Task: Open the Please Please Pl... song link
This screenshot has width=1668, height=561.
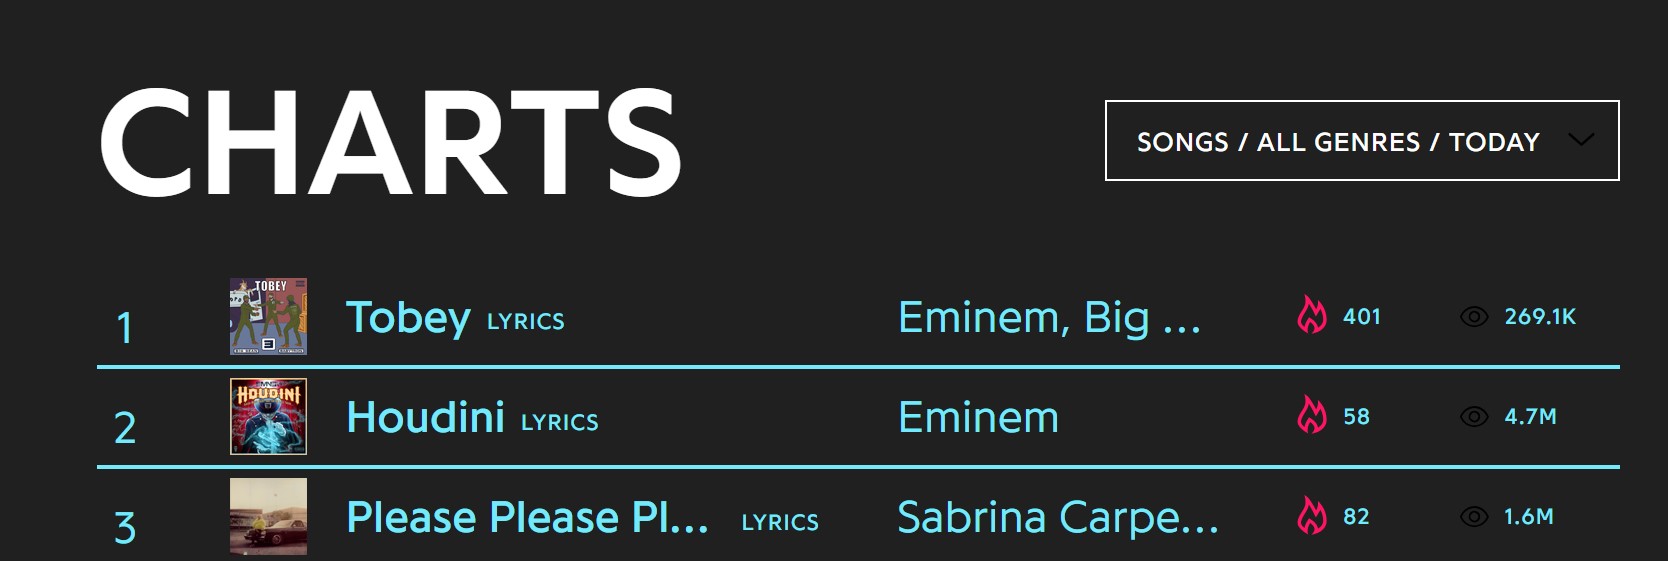Action: coord(527,518)
